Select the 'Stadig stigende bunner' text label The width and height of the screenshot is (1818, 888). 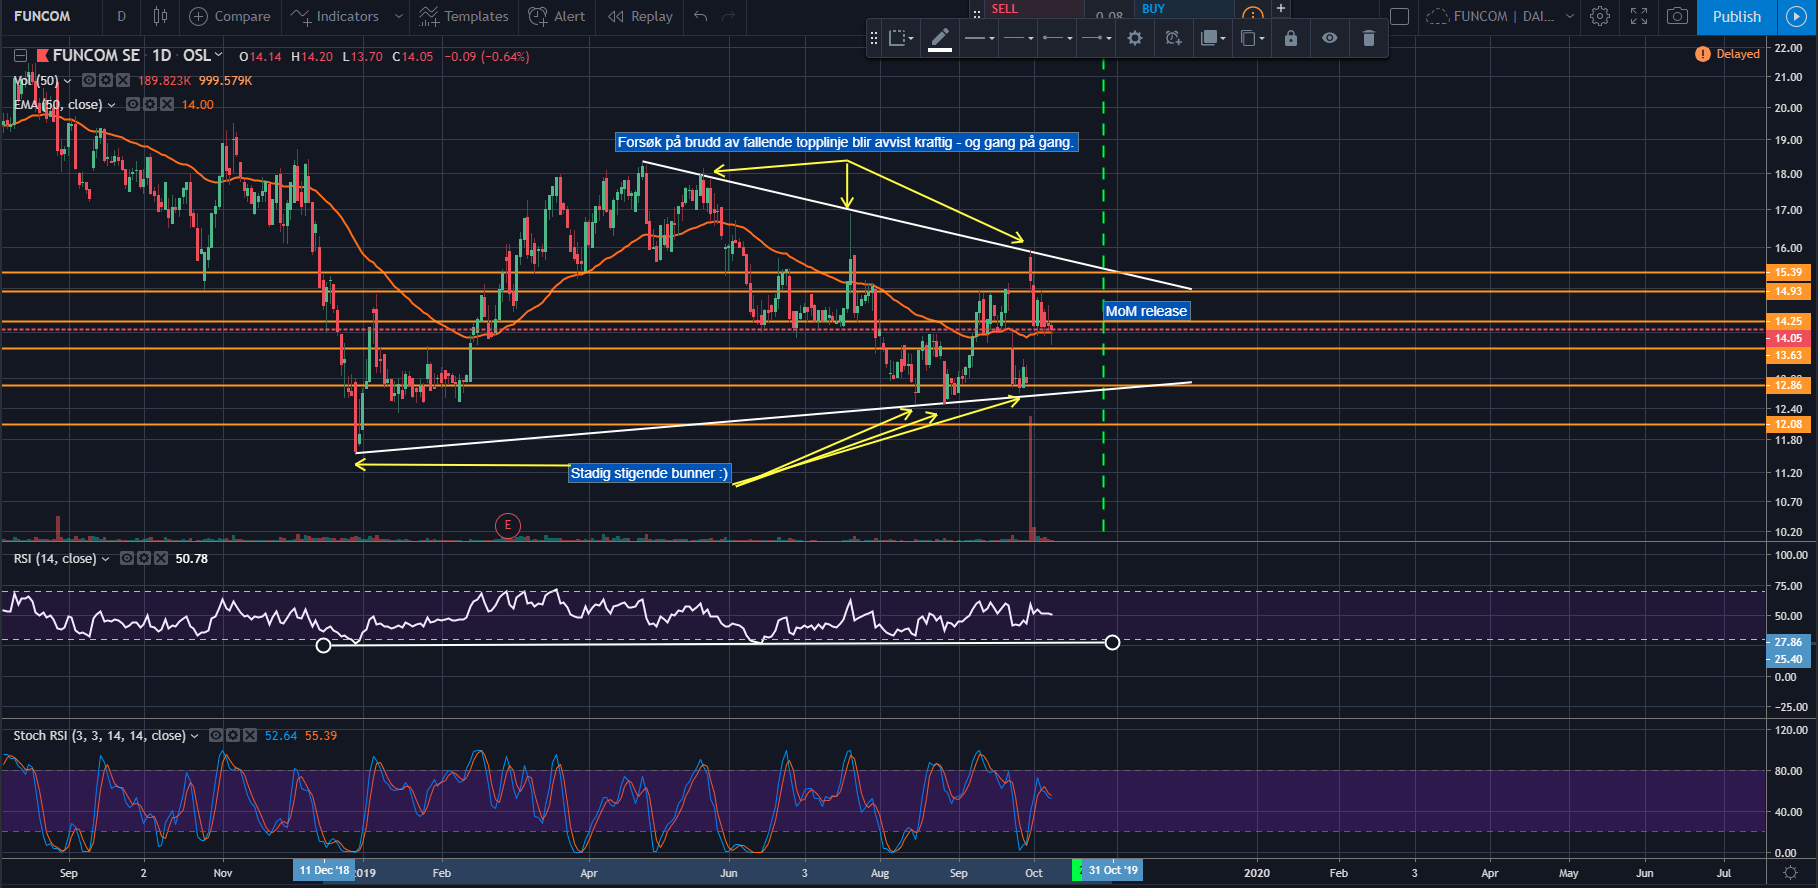(649, 473)
